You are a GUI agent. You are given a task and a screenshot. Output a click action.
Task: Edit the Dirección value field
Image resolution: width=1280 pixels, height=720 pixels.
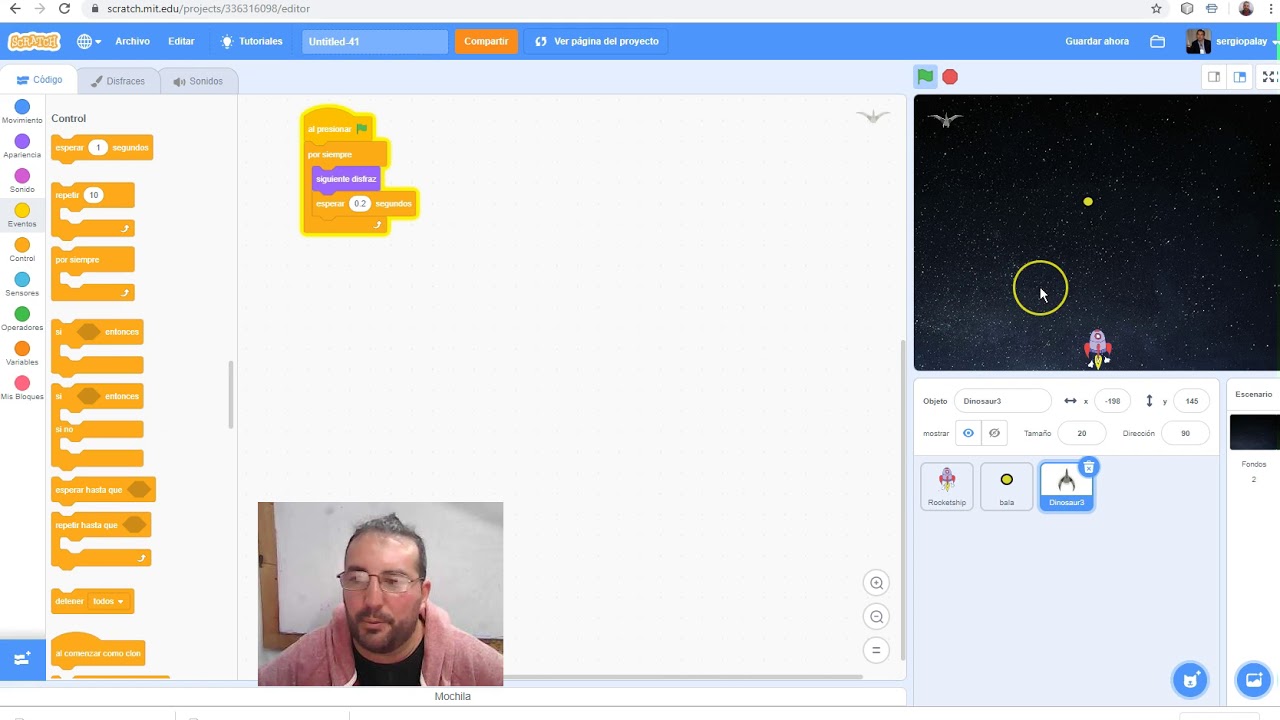(1185, 433)
